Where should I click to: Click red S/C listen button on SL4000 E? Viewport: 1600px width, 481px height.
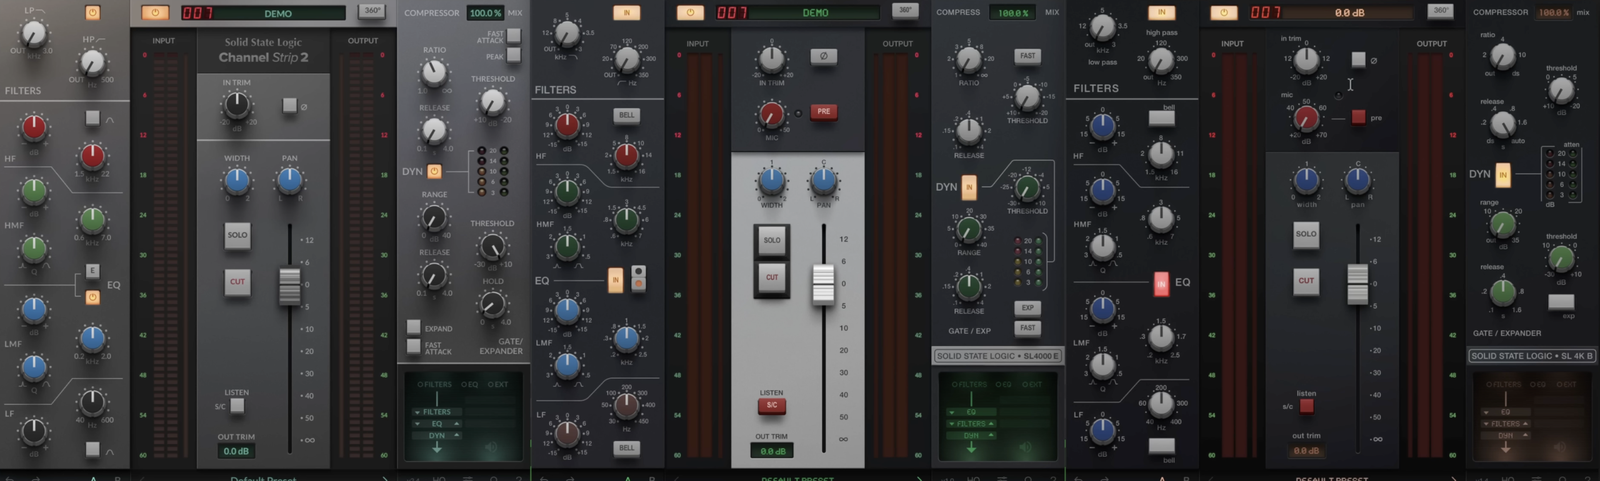tap(771, 405)
